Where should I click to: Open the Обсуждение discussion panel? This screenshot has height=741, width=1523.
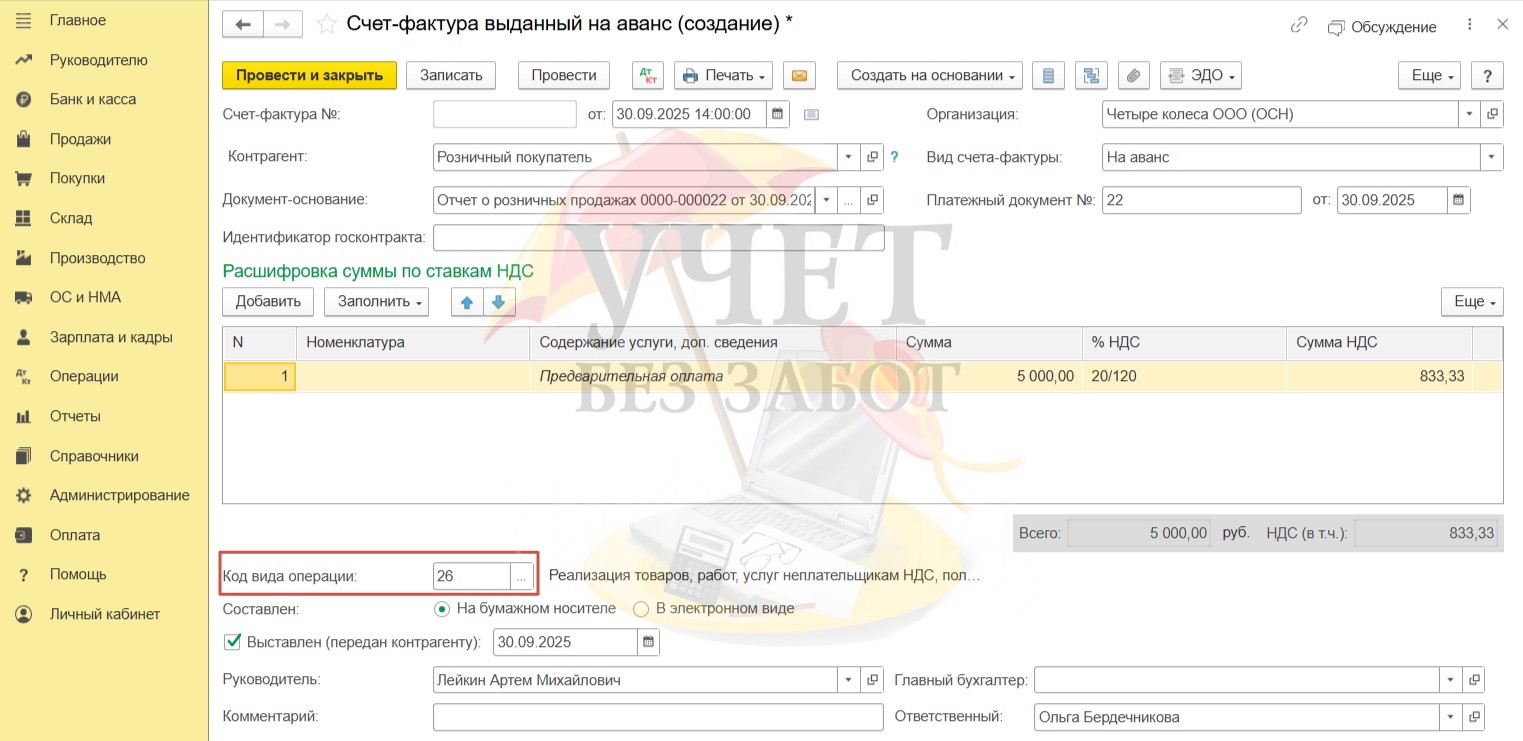[1382, 27]
